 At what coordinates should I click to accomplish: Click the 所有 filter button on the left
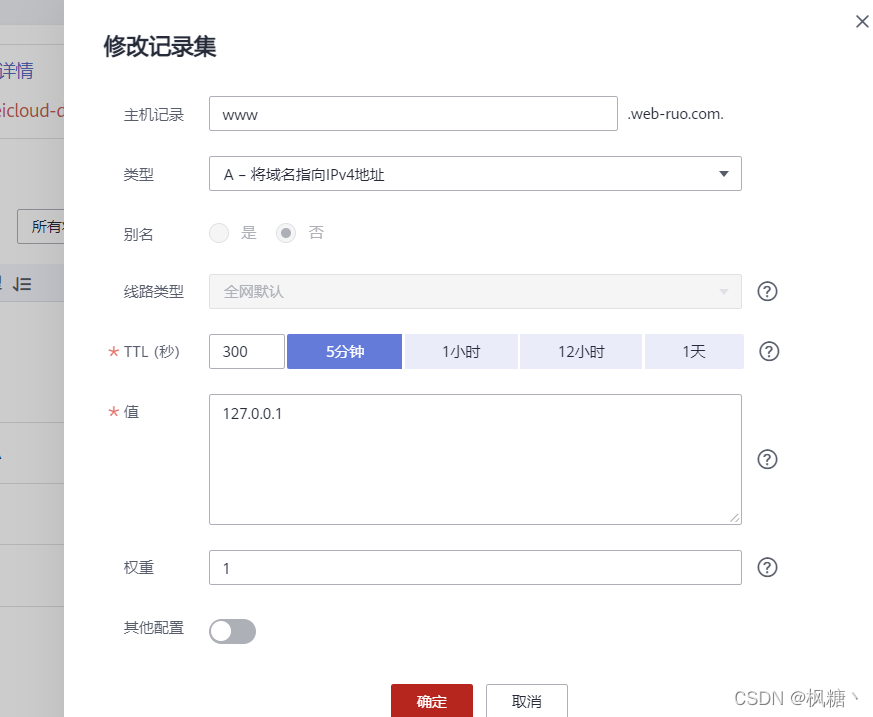point(47,227)
